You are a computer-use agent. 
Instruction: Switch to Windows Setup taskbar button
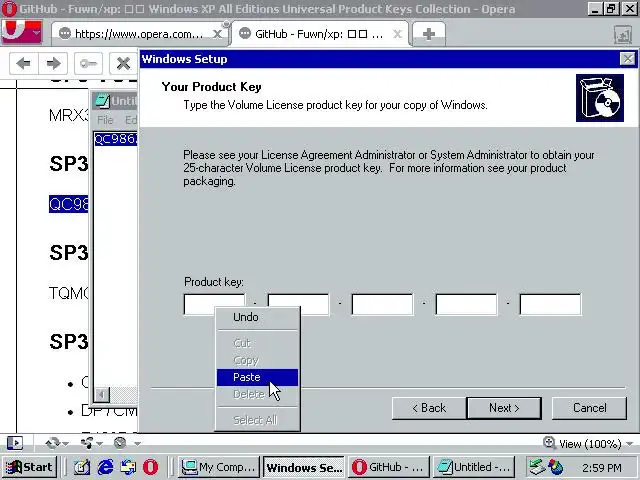click(x=304, y=467)
